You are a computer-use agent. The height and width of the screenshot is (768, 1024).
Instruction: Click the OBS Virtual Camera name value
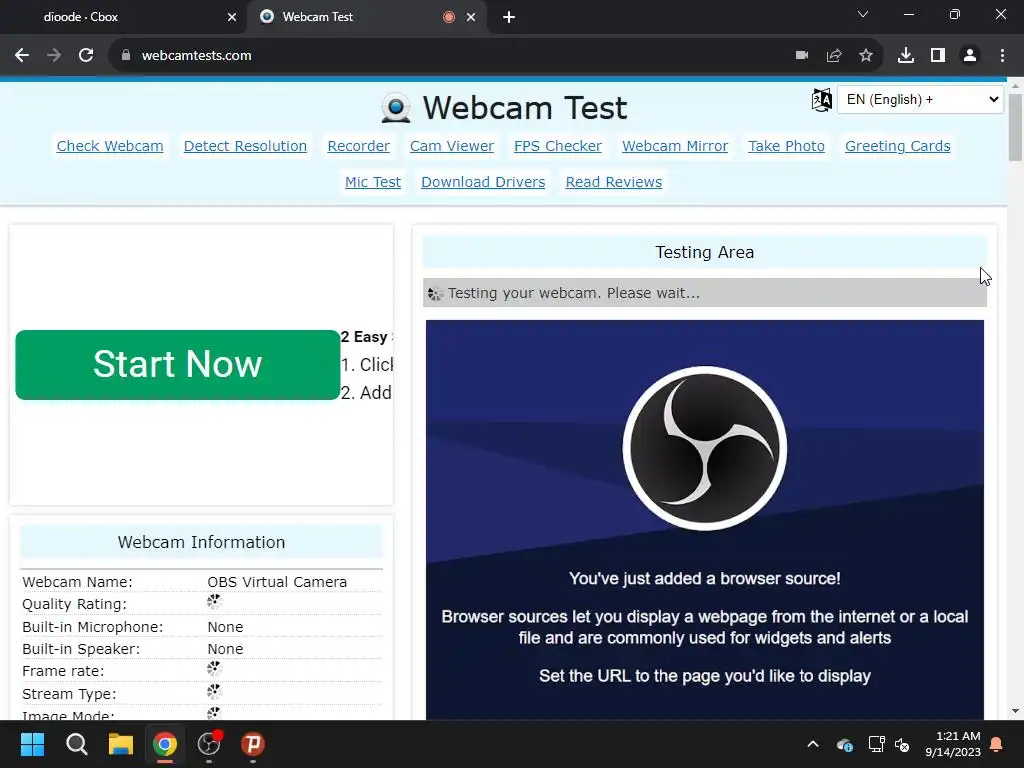click(277, 582)
